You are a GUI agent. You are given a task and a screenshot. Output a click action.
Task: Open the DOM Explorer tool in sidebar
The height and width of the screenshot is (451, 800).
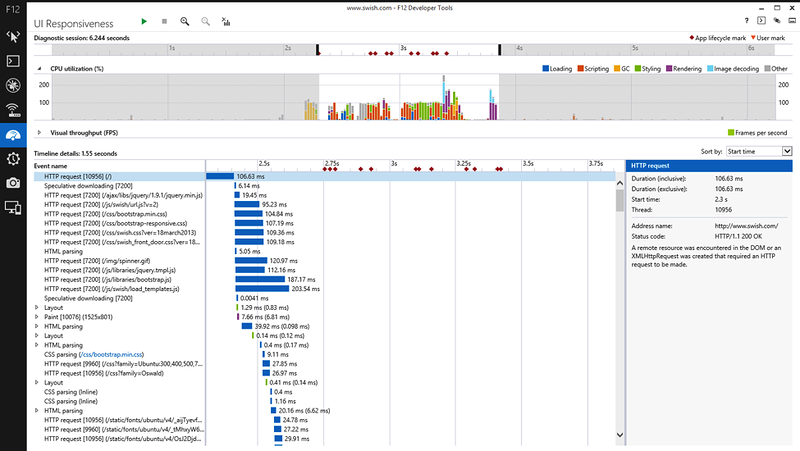[x=13, y=36]
